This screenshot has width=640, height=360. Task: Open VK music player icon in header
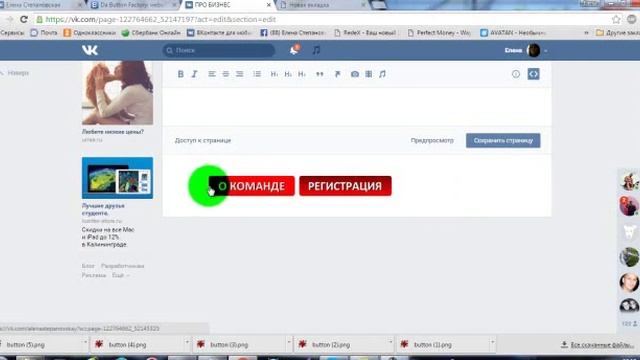point(316,50)
